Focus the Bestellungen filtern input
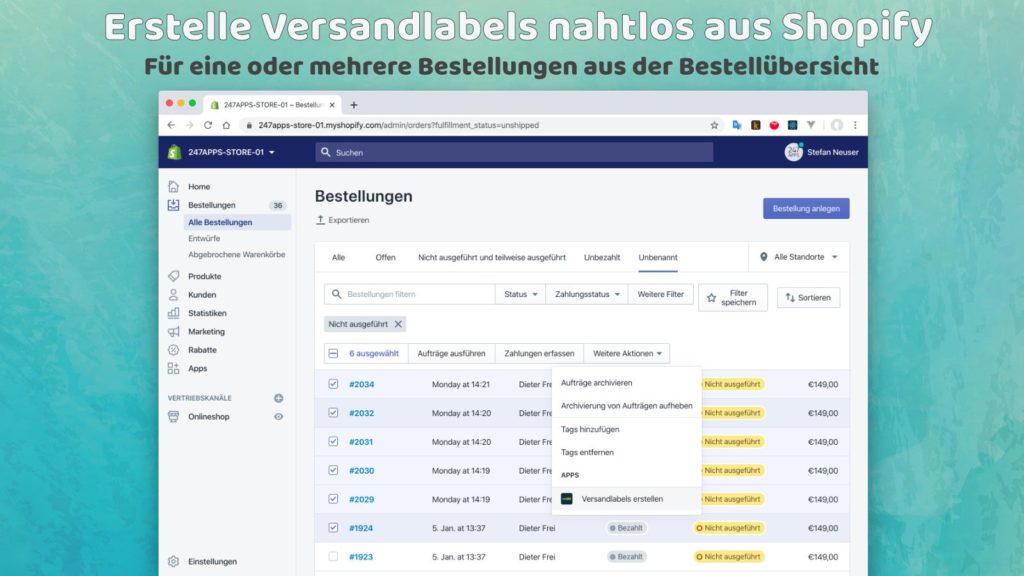The image size is (1024, 576). 409,295
